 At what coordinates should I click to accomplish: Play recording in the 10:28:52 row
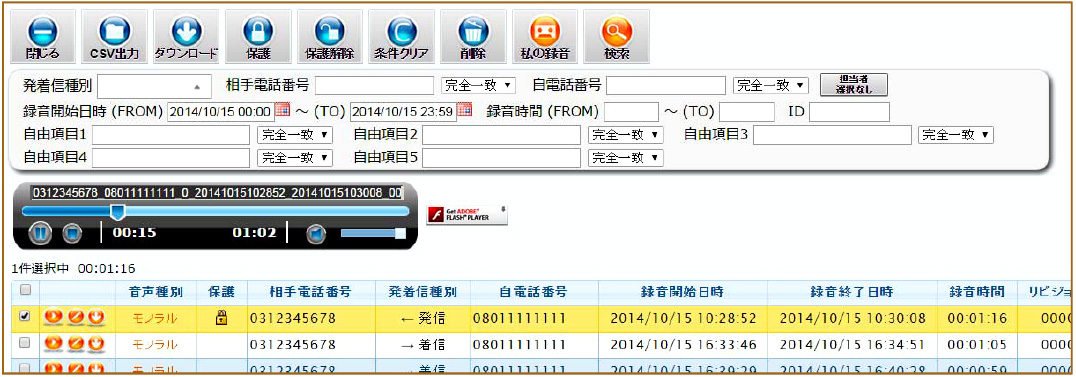point(53,317)
